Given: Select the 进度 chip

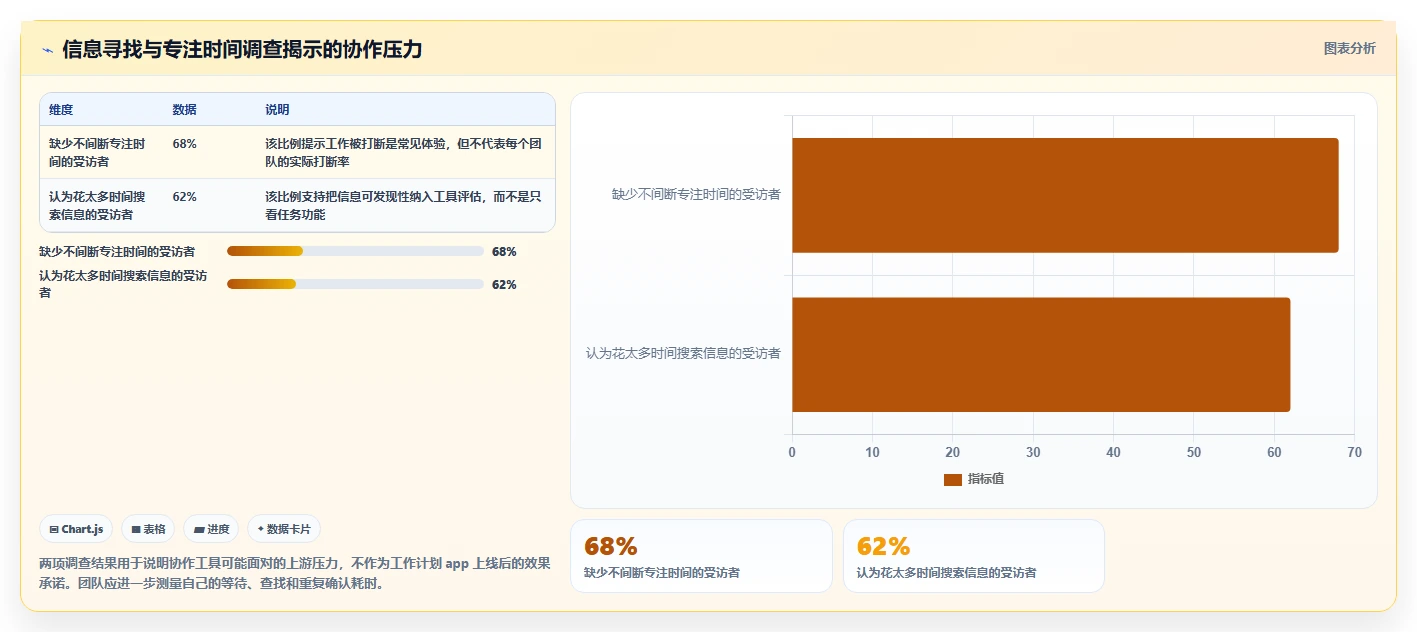Looking at the screenshot, I should 211,529.
